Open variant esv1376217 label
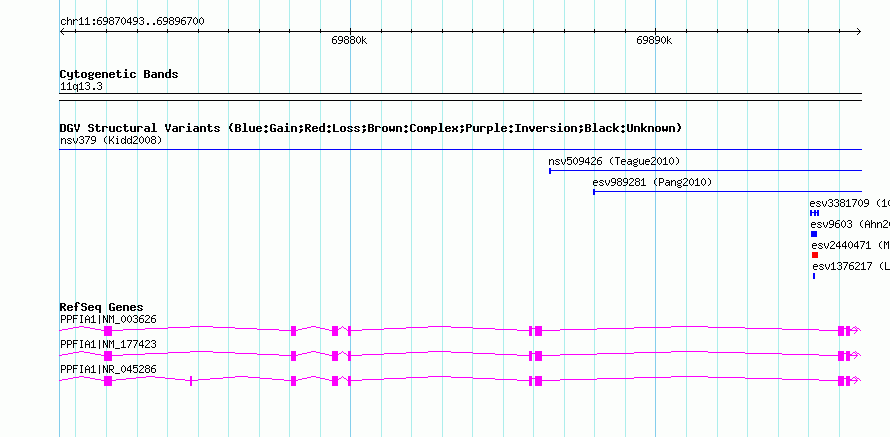Image resolution: width=890 pixels, height=437 pixels. [842, 266]
